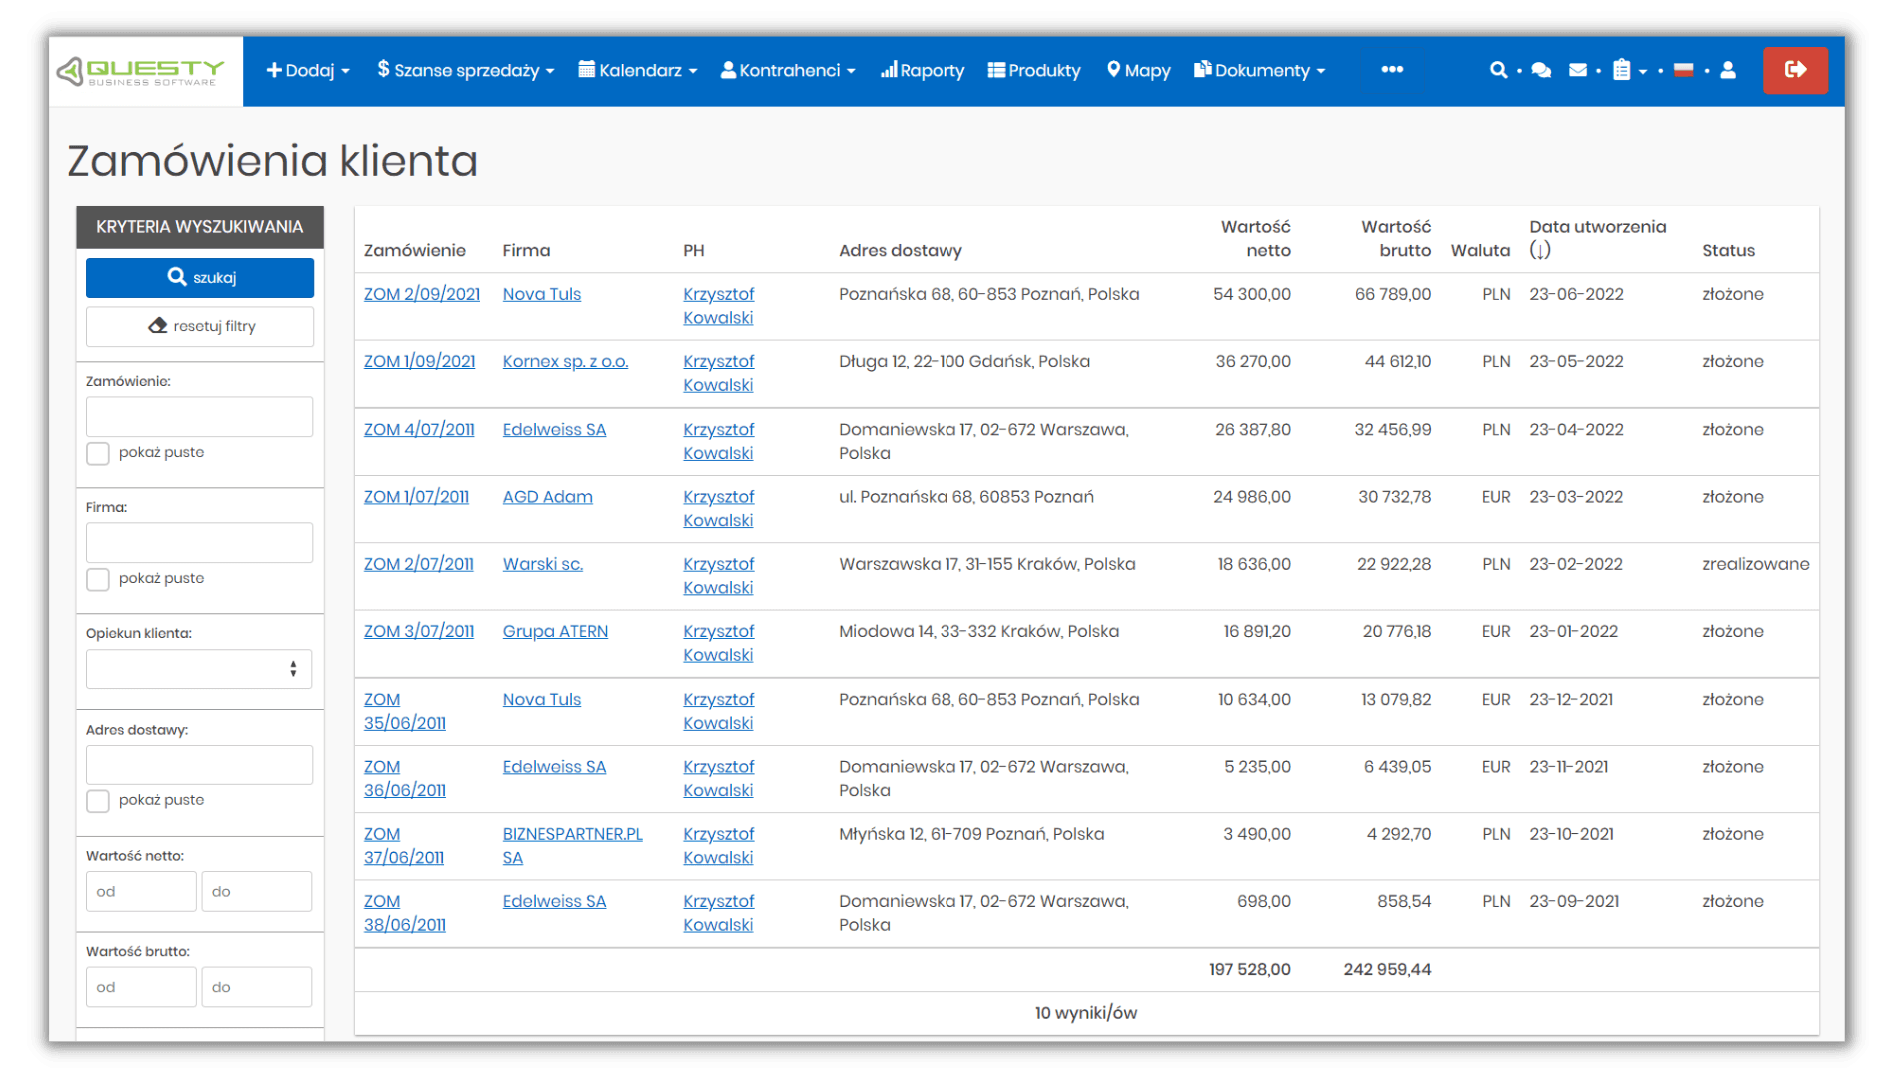Screen dimensions: 1896x1079
Task: Open order ZOM 1/07/2011
Action: (416, 497)
